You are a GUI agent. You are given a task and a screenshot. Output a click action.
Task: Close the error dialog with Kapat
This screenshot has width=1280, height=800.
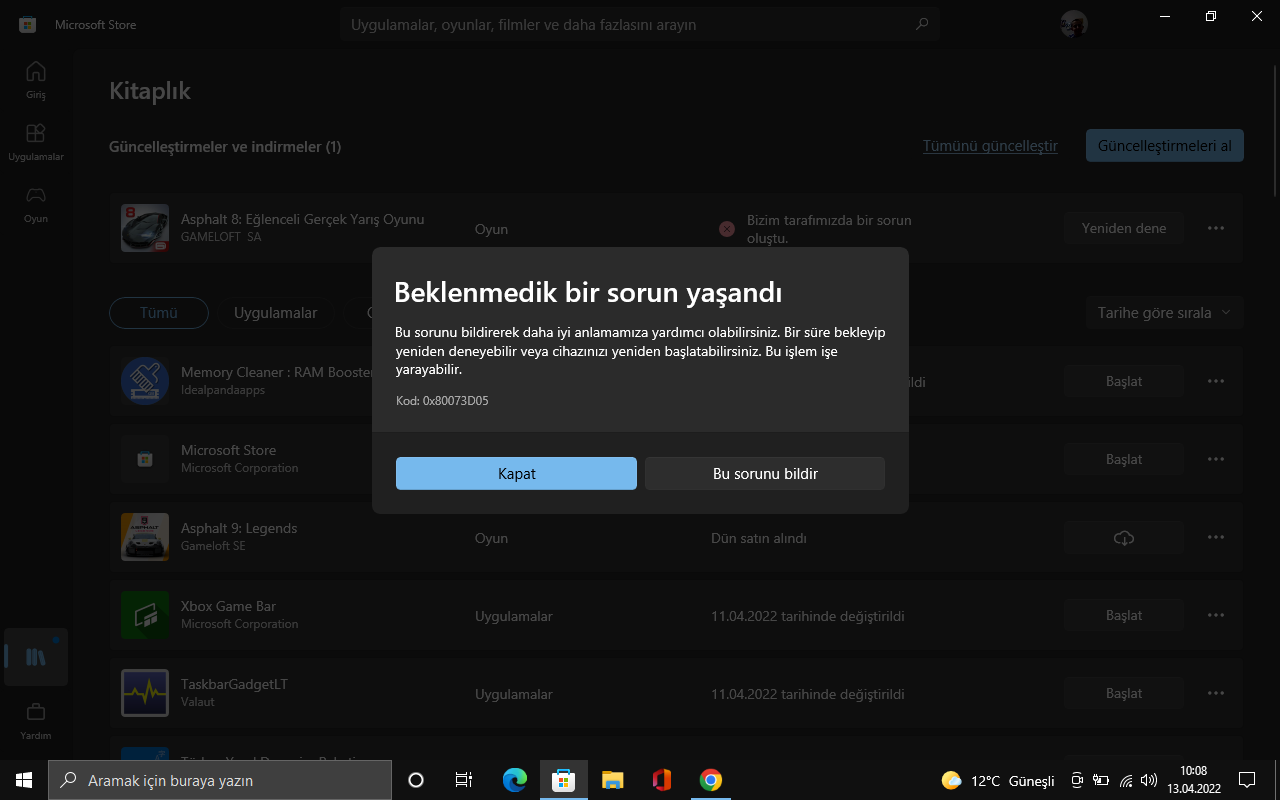(x=516, y=474)
